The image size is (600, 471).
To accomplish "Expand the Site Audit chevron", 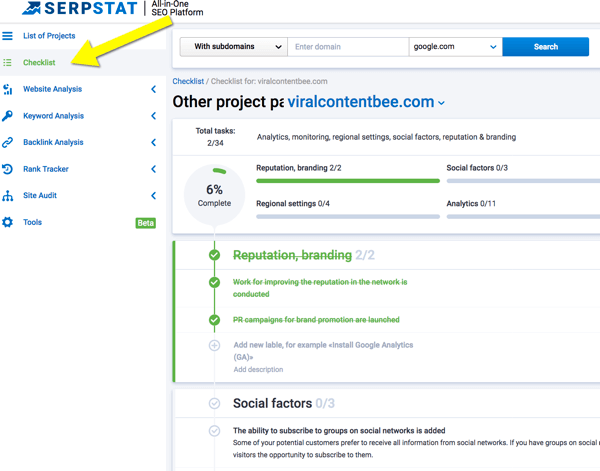I will click(153, 196).
